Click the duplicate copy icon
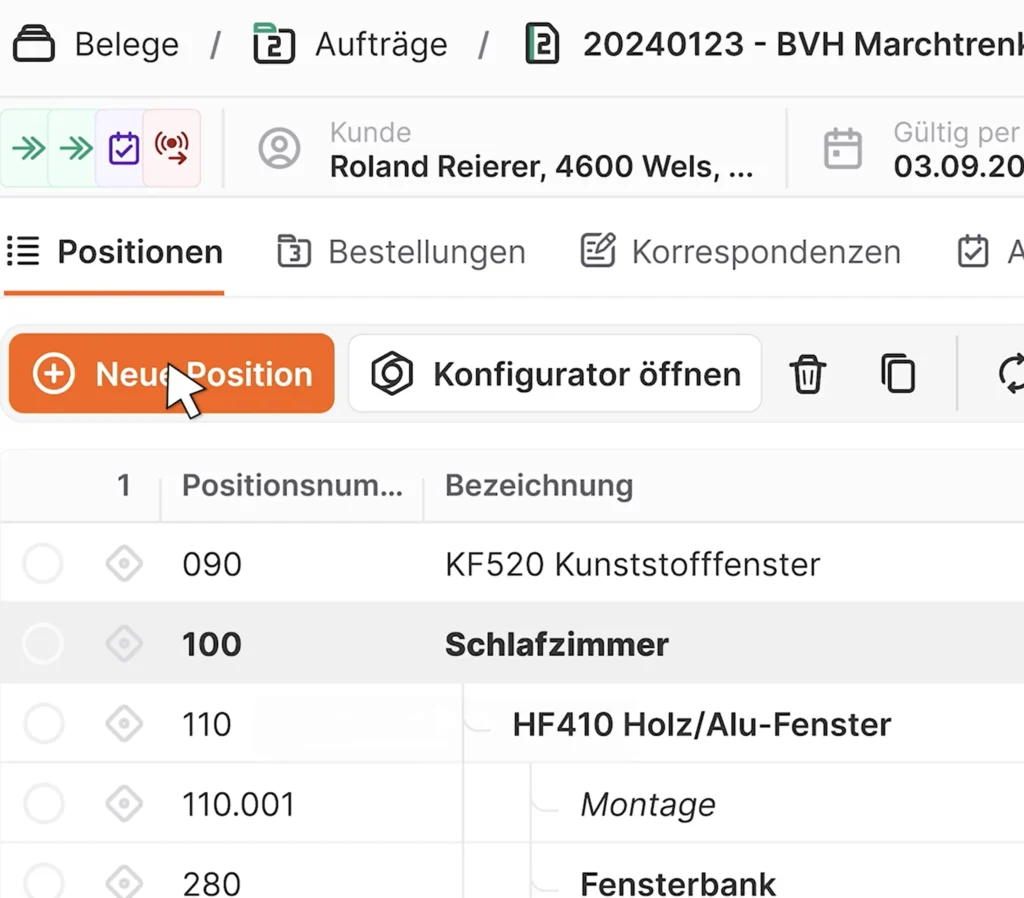The width and height of the screenshot is (1024, 898). [898, 374]
